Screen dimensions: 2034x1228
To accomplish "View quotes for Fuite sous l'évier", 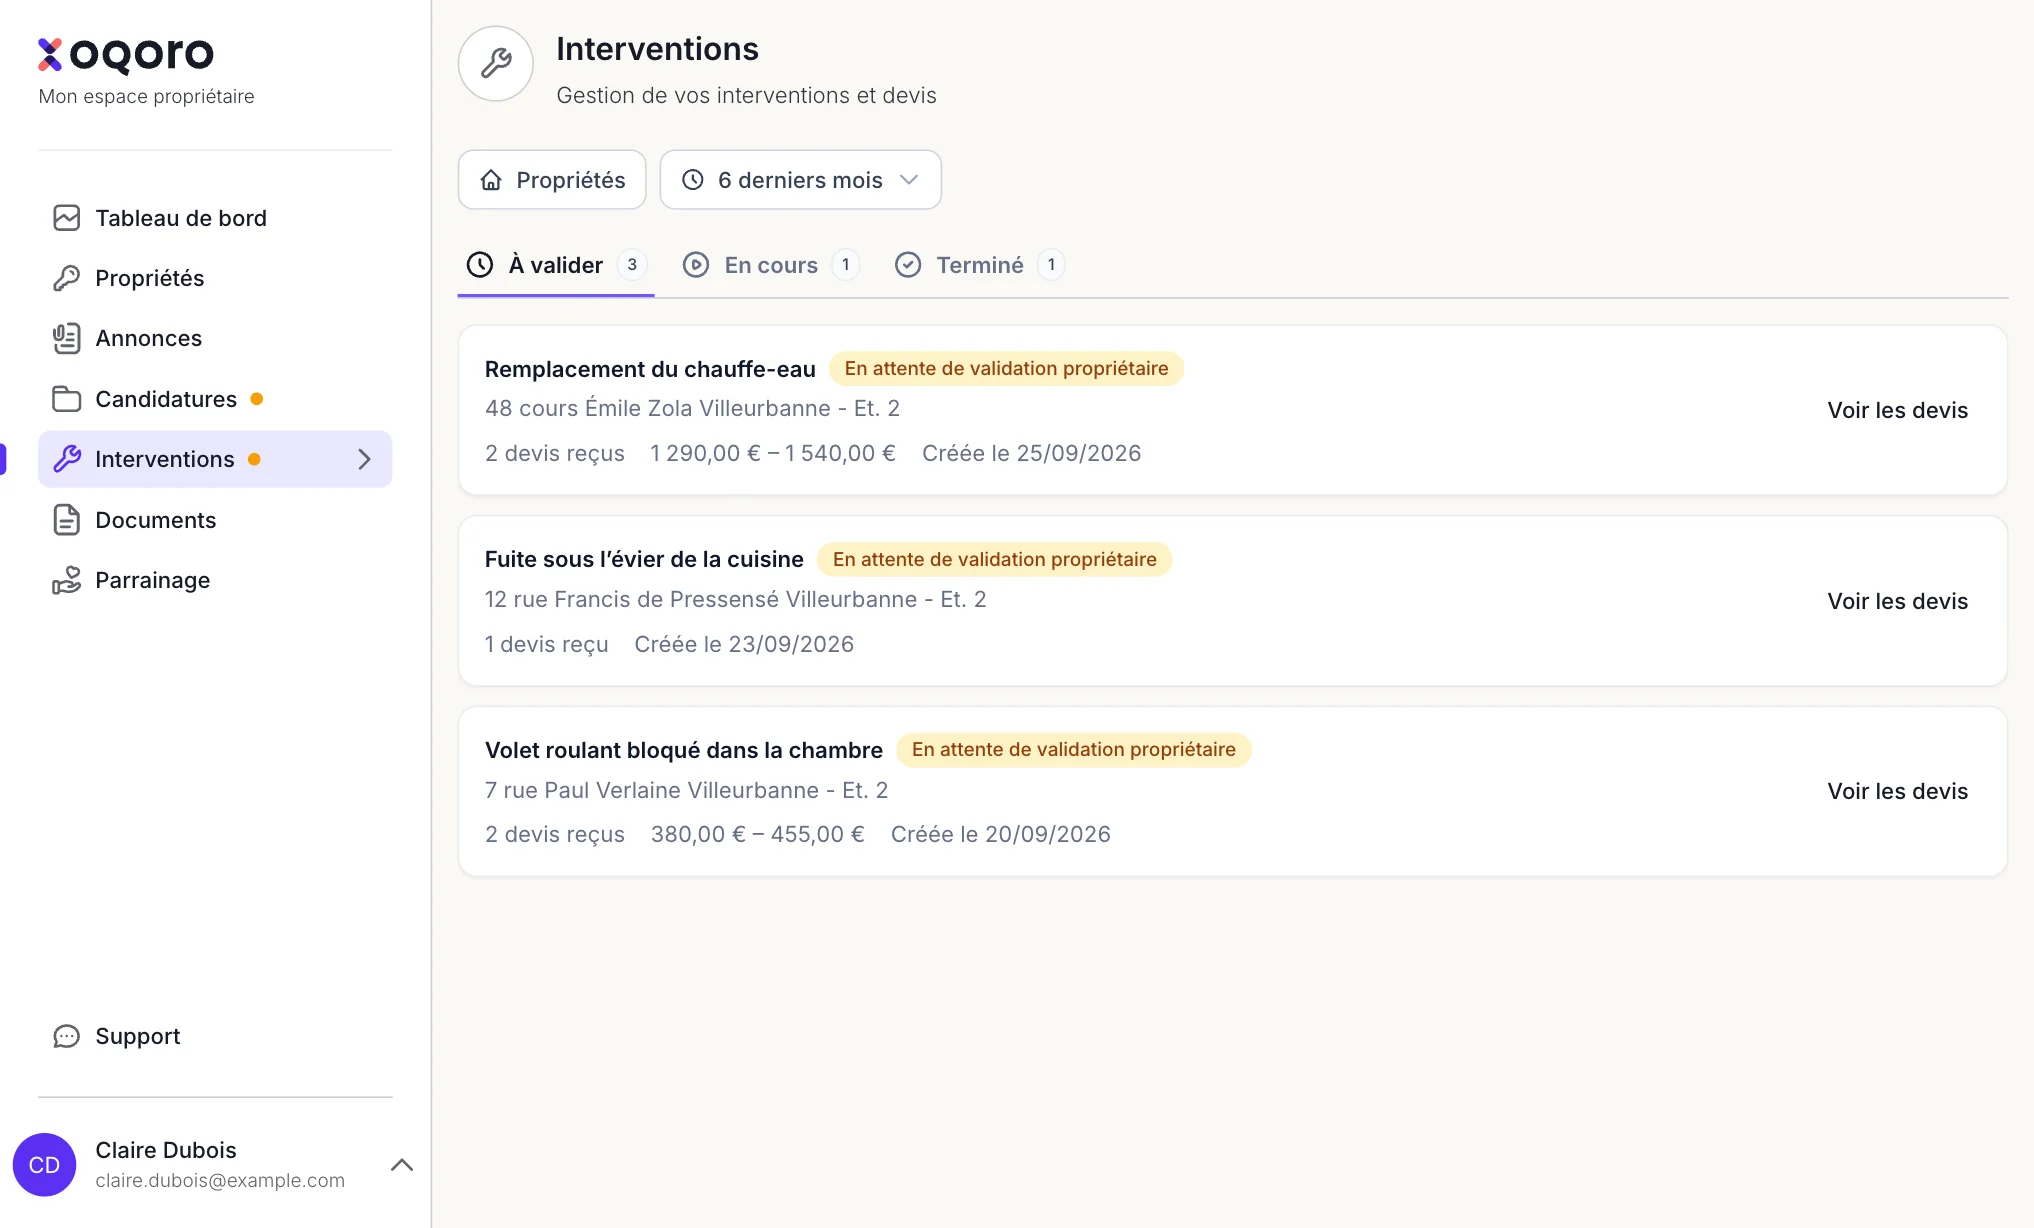I will click(x=1897, y=601).
